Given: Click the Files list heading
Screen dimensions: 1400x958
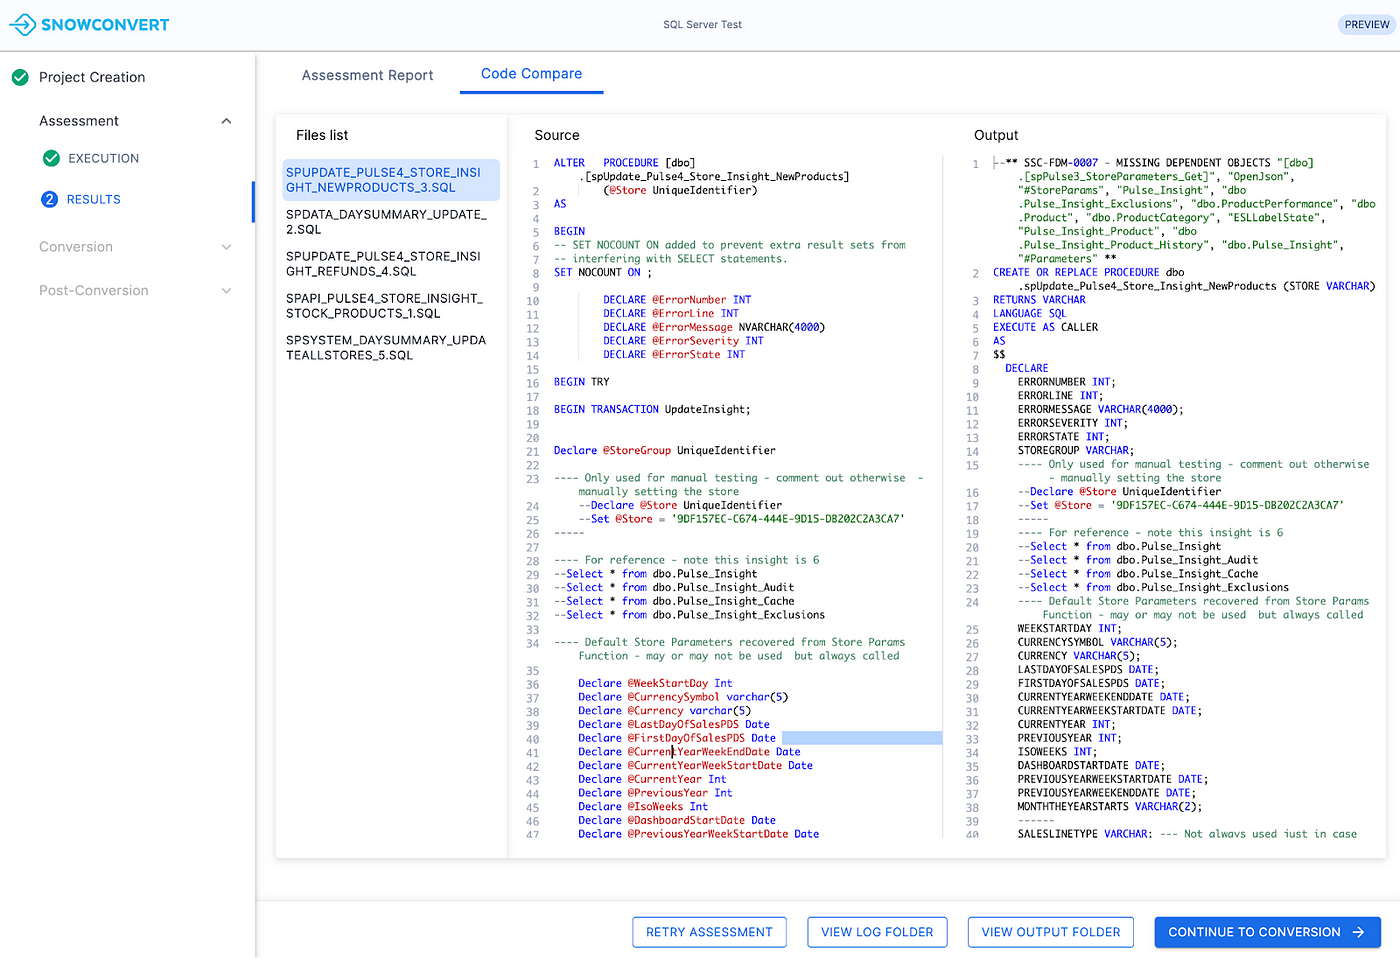Looking at the screenshot, I should (x=322, y=135).
